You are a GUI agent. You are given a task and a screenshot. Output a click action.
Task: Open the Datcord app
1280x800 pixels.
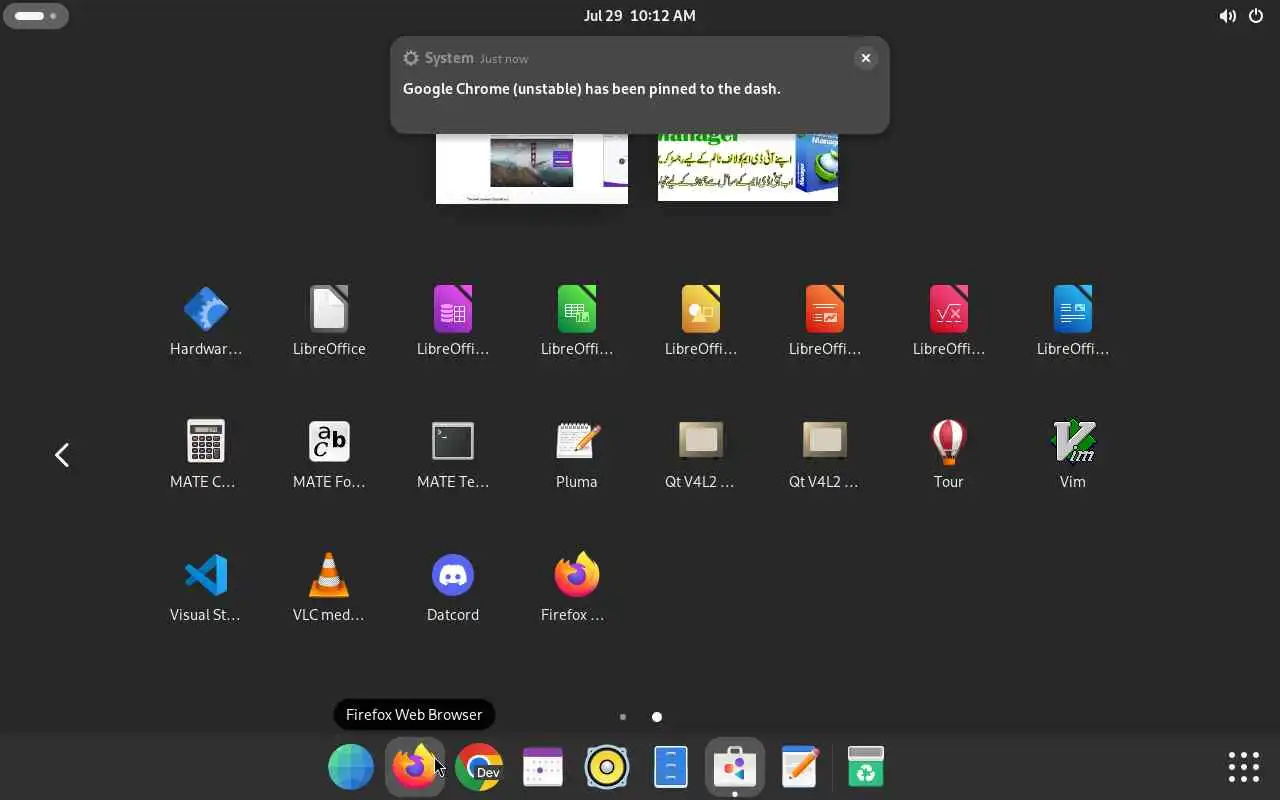pos(453,587)
